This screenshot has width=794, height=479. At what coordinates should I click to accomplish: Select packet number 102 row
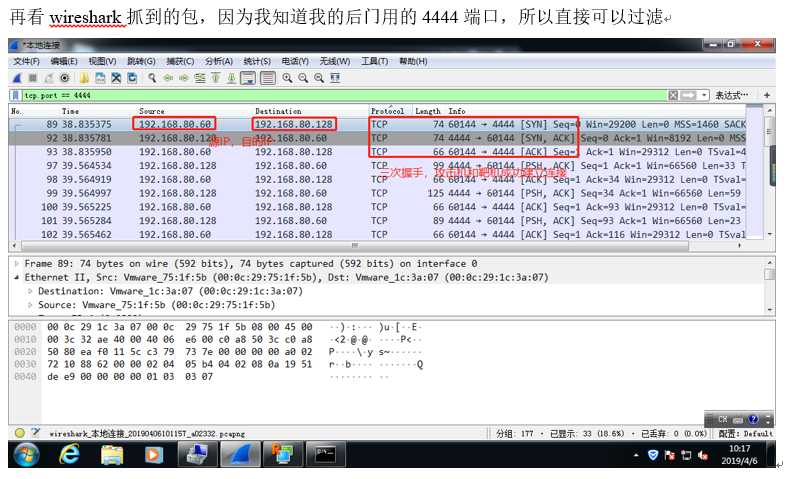[377, 234]
